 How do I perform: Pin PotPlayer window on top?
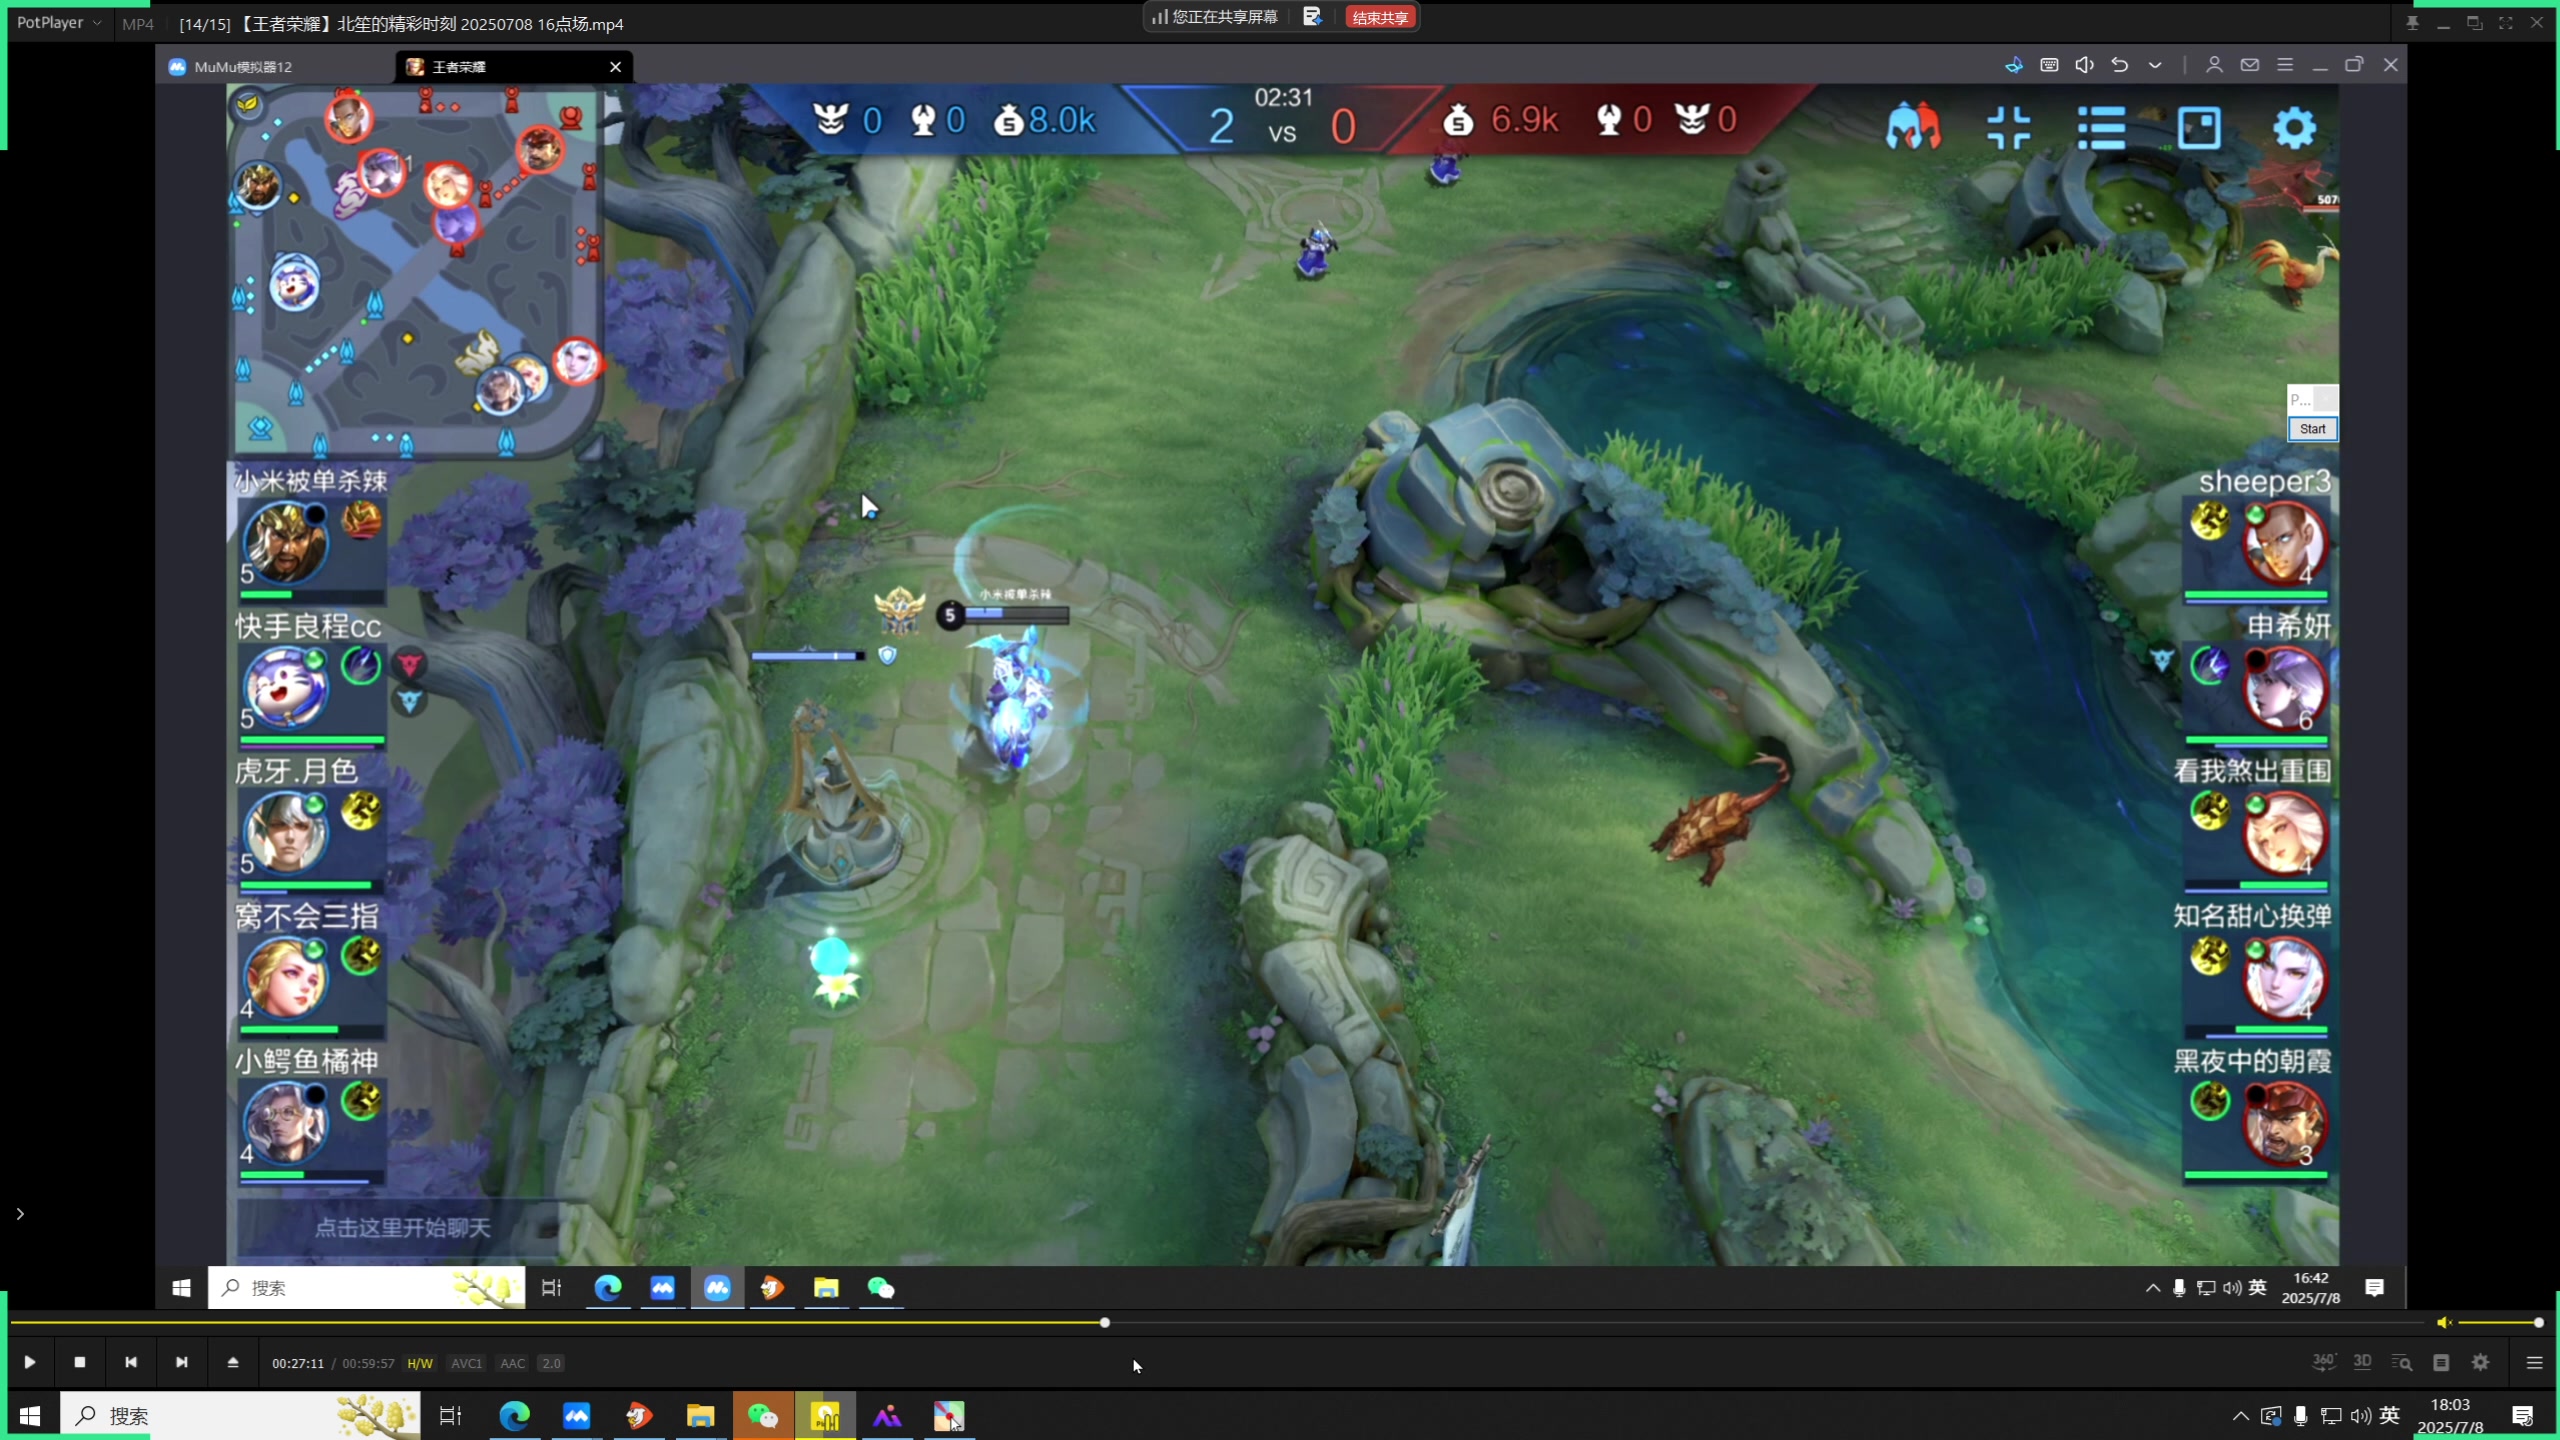2412,23
